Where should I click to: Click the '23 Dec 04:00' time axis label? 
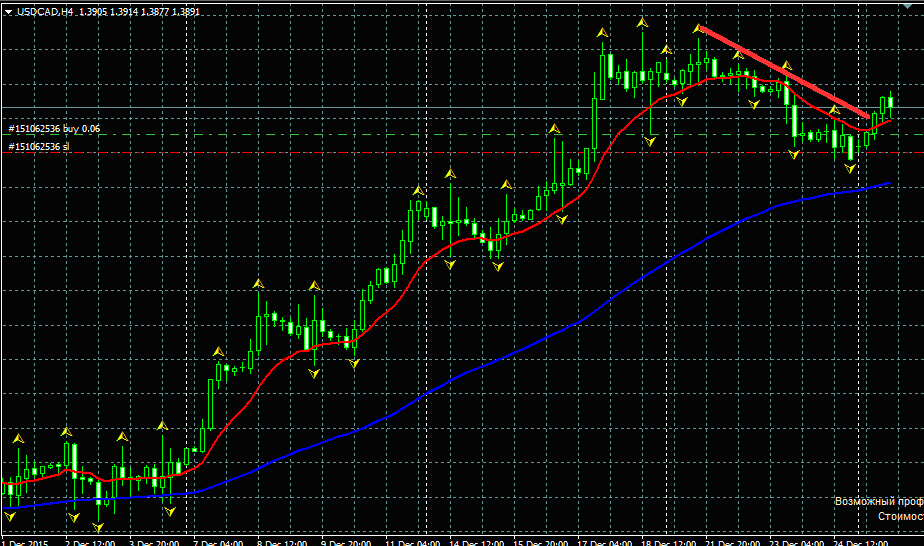(797, 542)
